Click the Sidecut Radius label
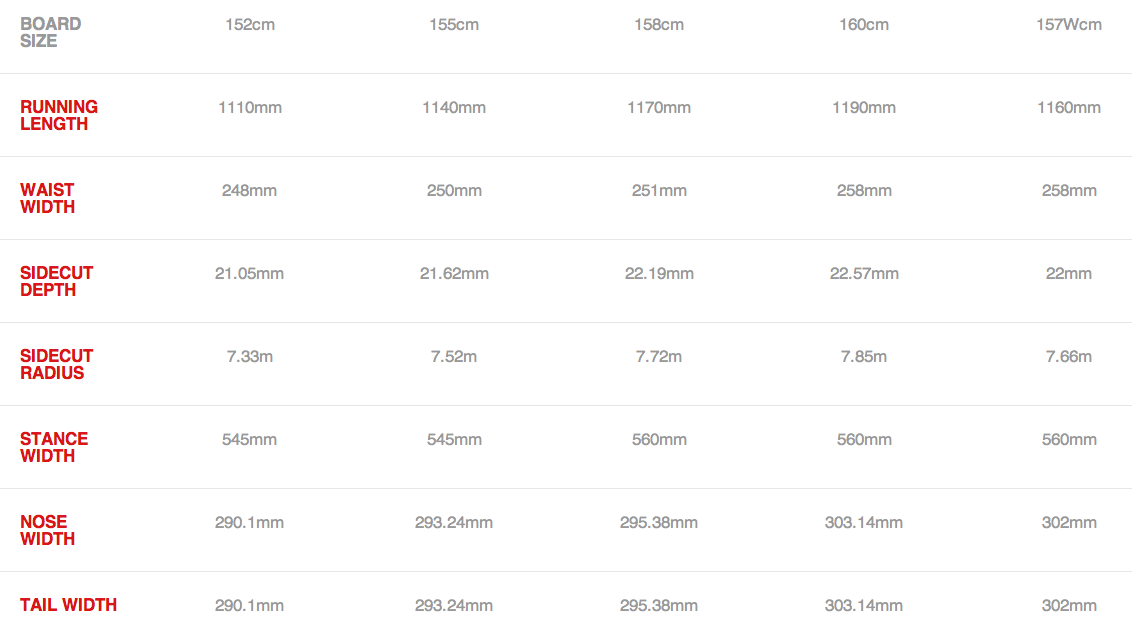This screenshot has width=1132, height=630. (56, 364)
